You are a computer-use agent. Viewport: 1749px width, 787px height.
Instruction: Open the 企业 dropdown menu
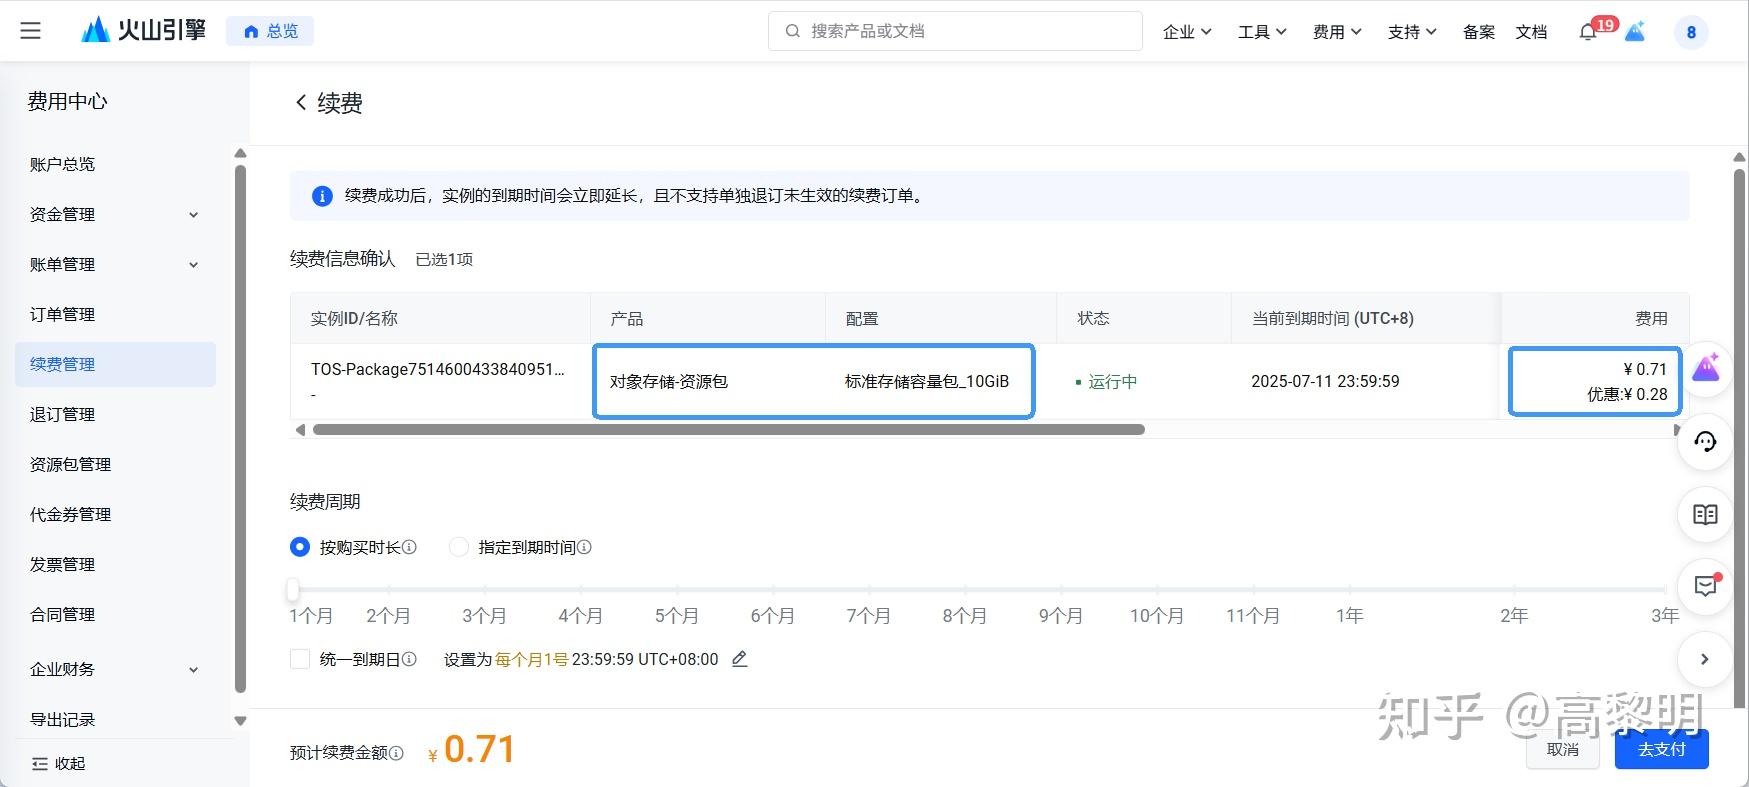coord(1187,32)
